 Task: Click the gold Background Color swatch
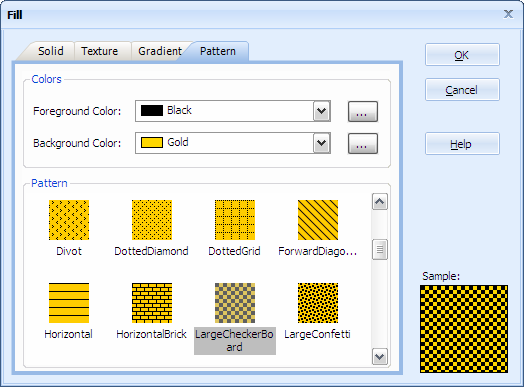[152, 142]
